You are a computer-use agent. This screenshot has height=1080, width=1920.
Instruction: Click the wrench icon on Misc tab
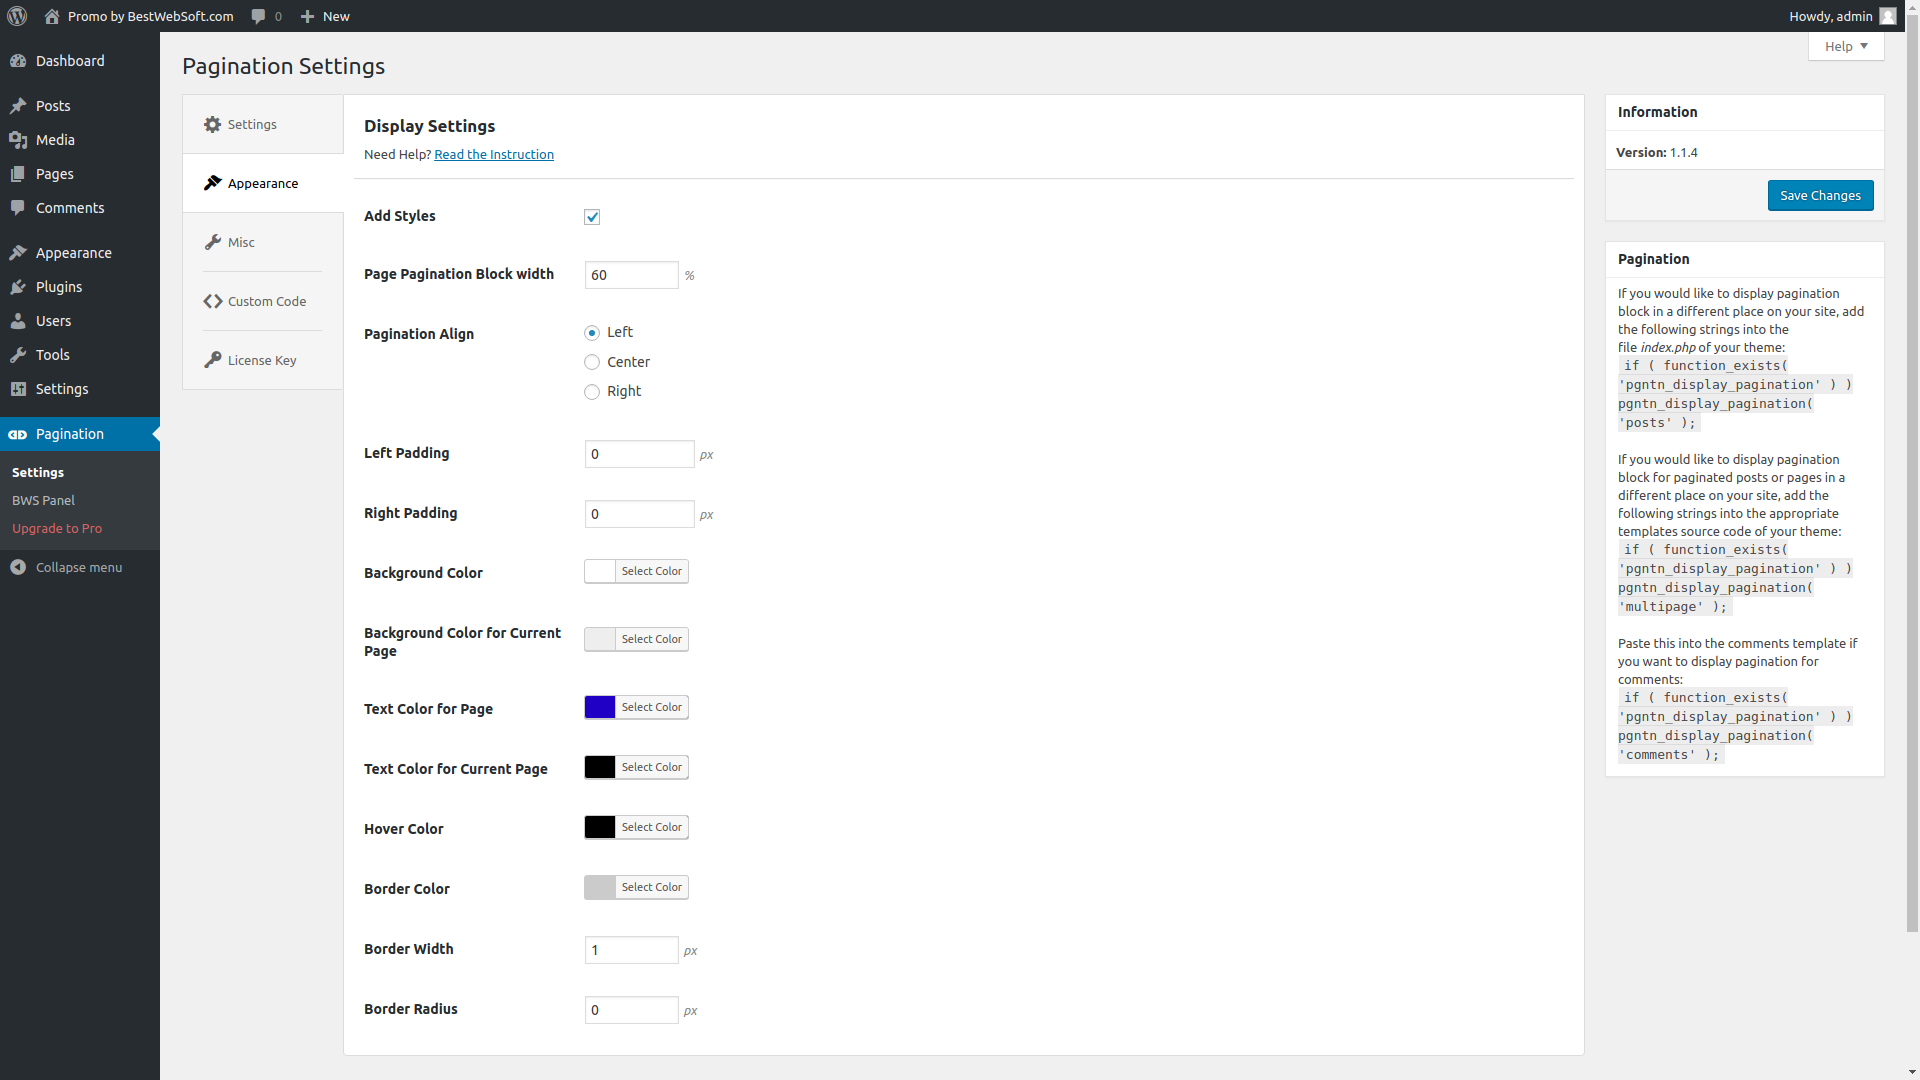tap(212, 242)
